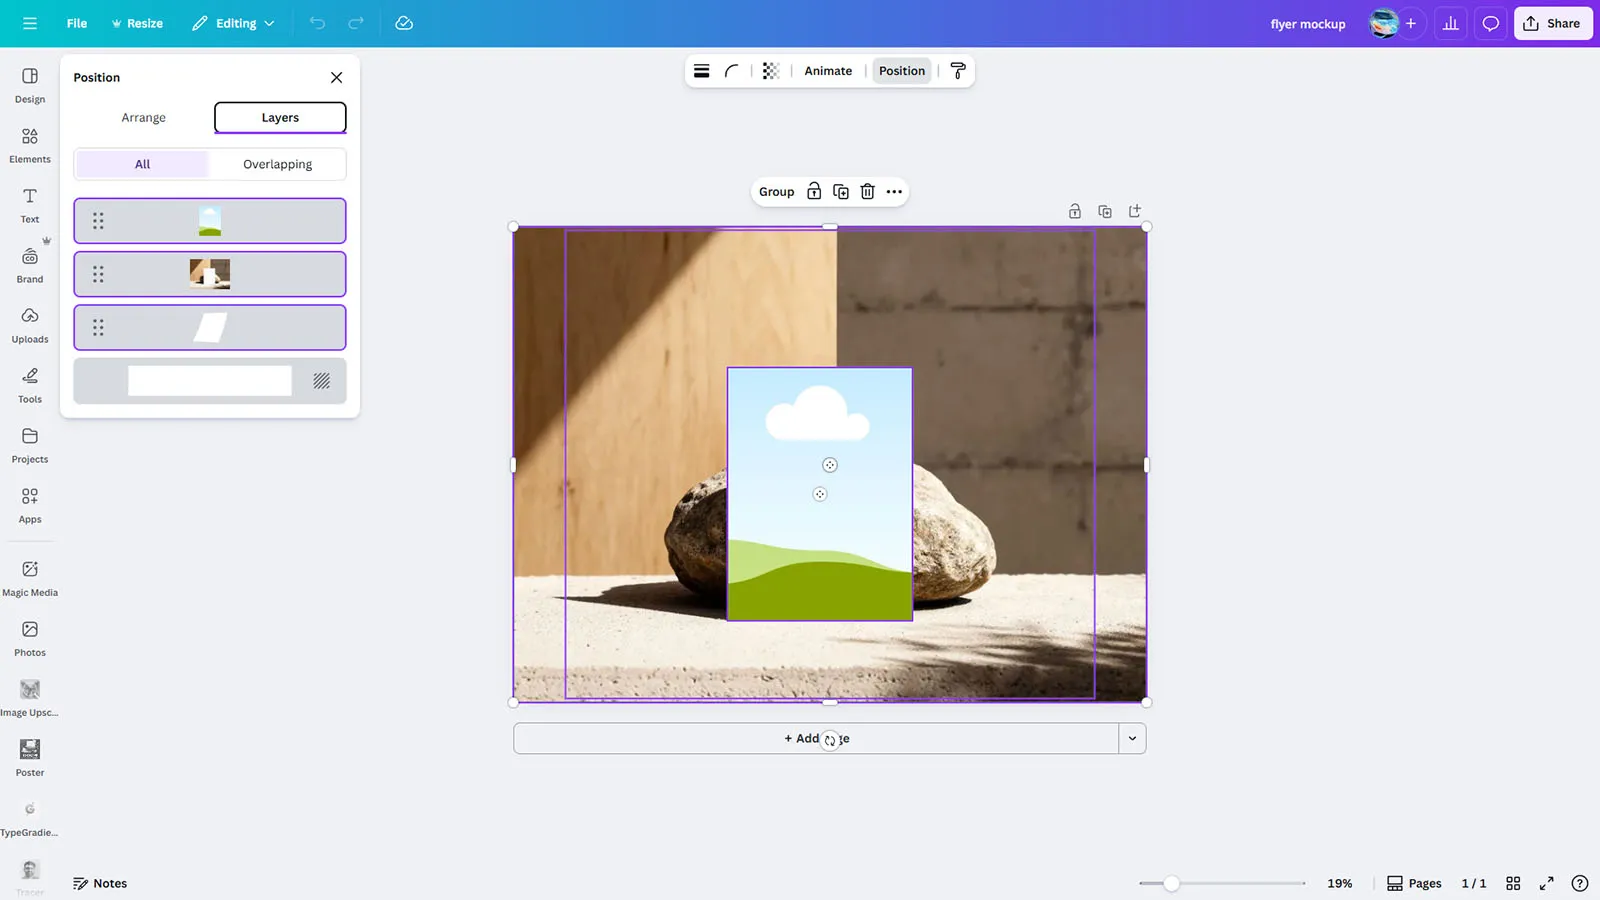This screenshot has width=1600, height=900.
Task: Click the corner rounding icon
Action: click(732, 71)
